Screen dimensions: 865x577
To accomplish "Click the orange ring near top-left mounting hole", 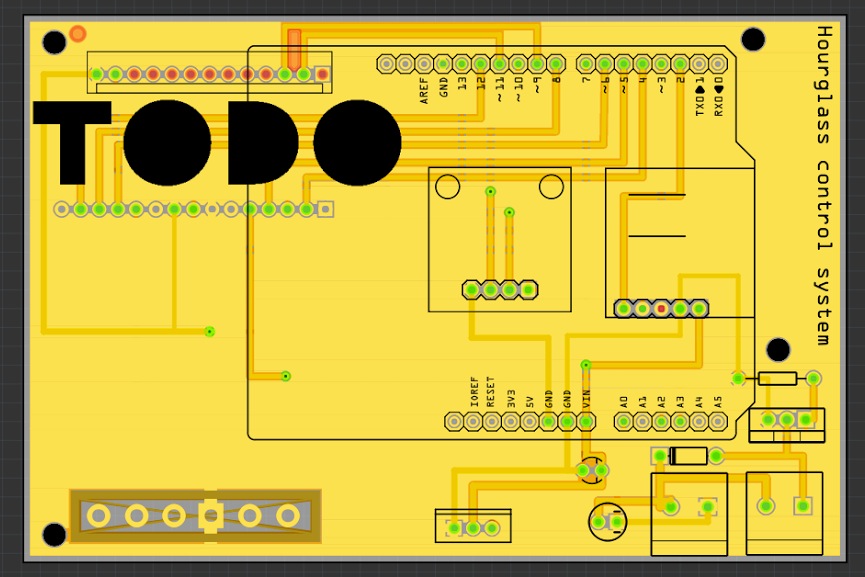I will pyautogui.click(x=78, y=34).
